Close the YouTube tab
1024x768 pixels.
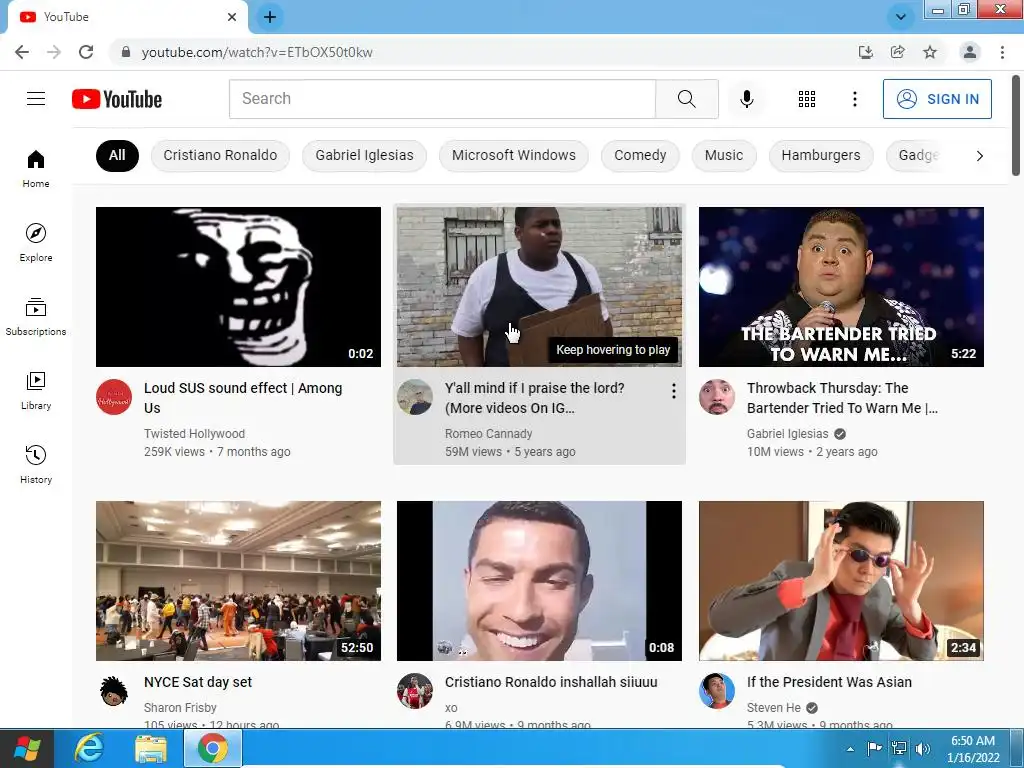click(232, 17)
